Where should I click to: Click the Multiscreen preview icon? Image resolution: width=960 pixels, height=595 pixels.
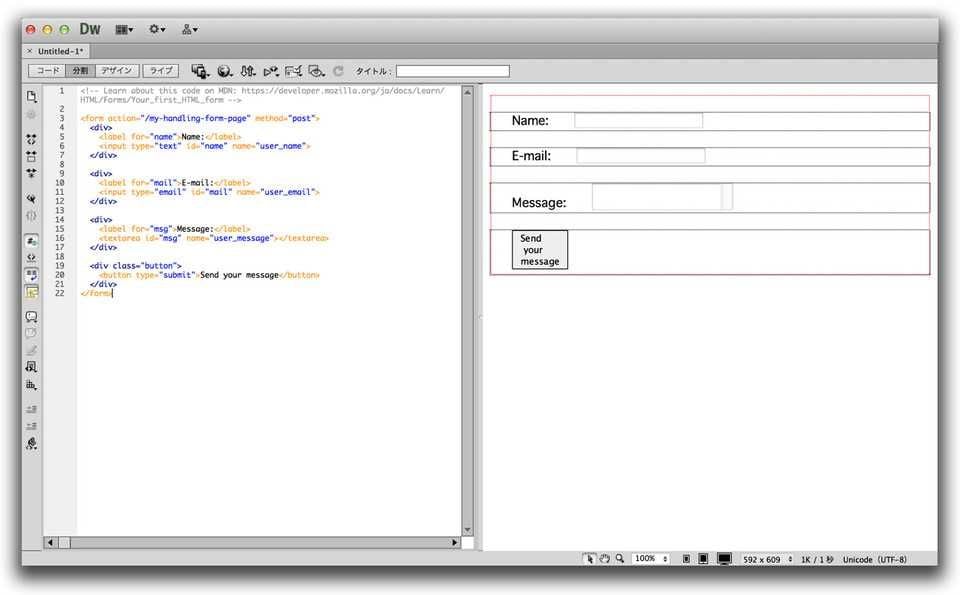coord(200,71)
